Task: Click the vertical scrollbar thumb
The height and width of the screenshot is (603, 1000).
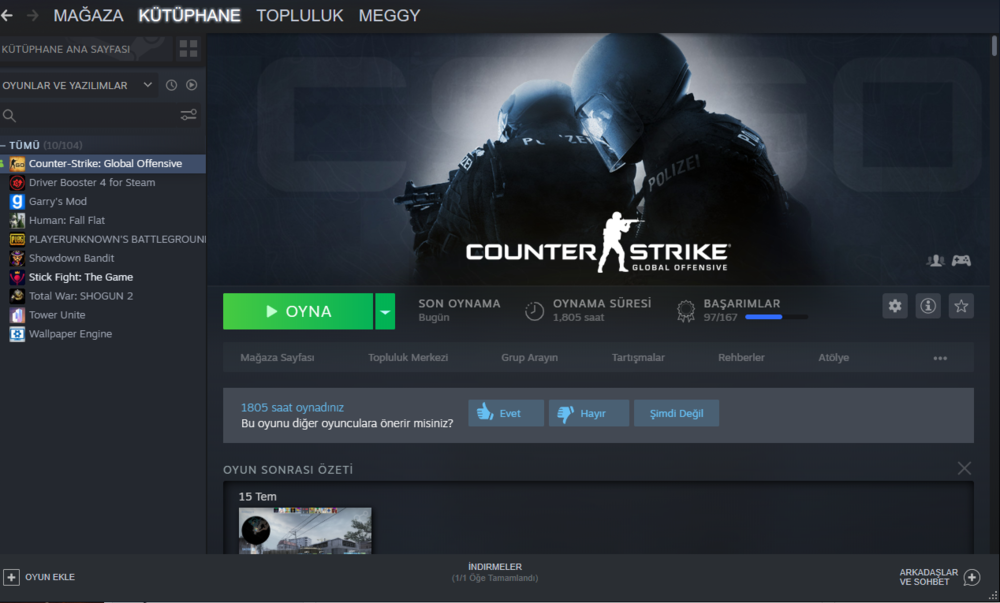Action: pos(994,46)
